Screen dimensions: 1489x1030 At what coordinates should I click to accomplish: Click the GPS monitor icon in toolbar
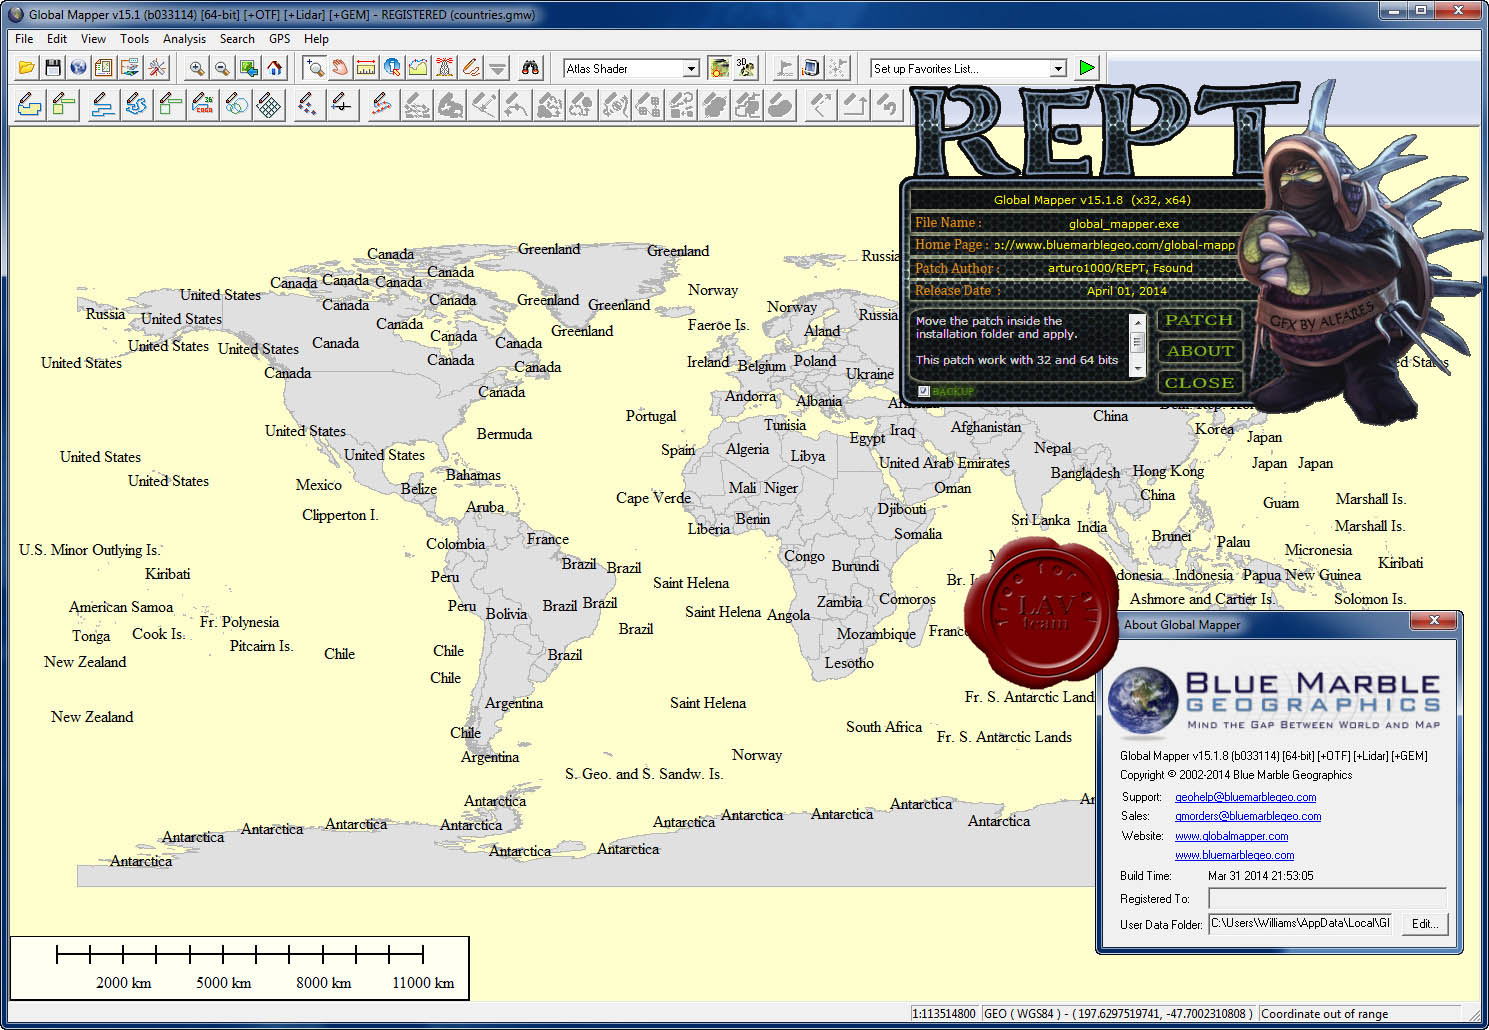click(x=811, y=68)
